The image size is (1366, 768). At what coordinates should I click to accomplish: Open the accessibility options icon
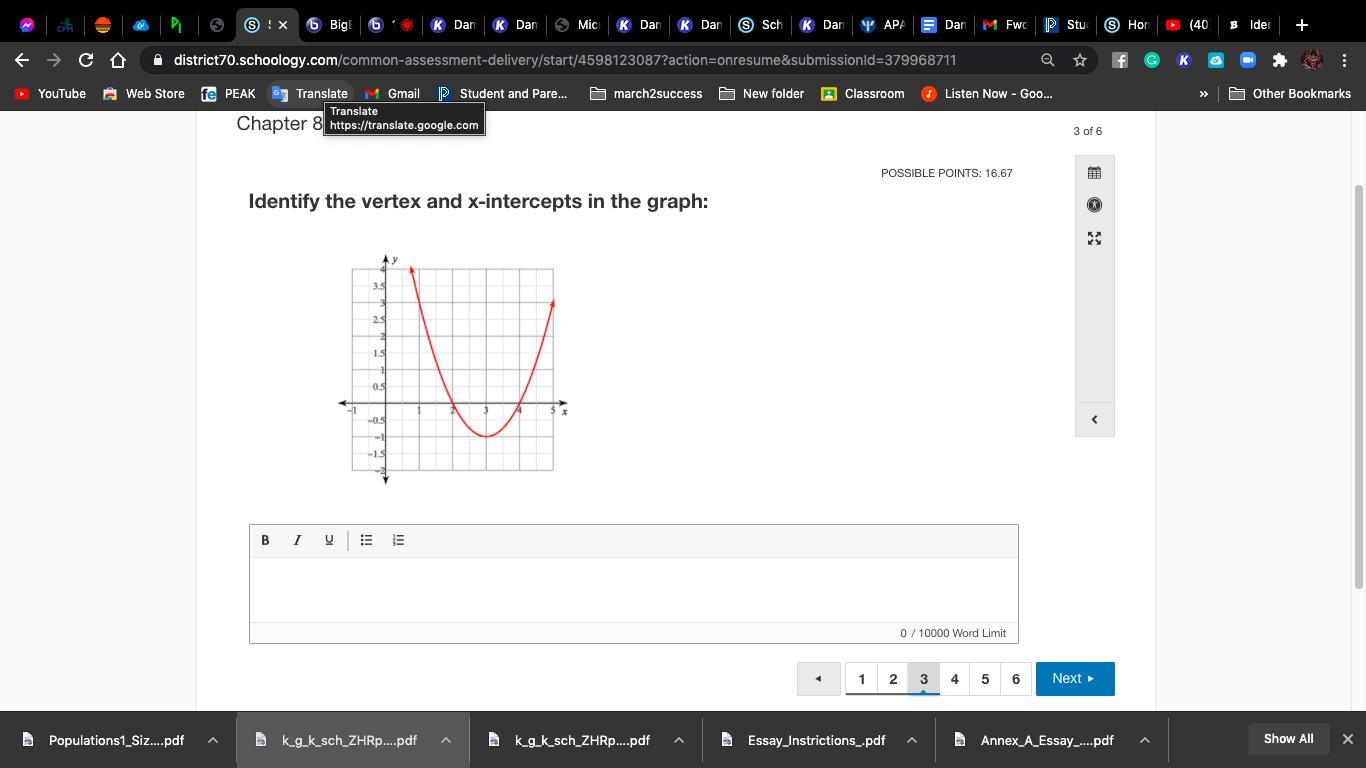click(x=1094, y=205)
